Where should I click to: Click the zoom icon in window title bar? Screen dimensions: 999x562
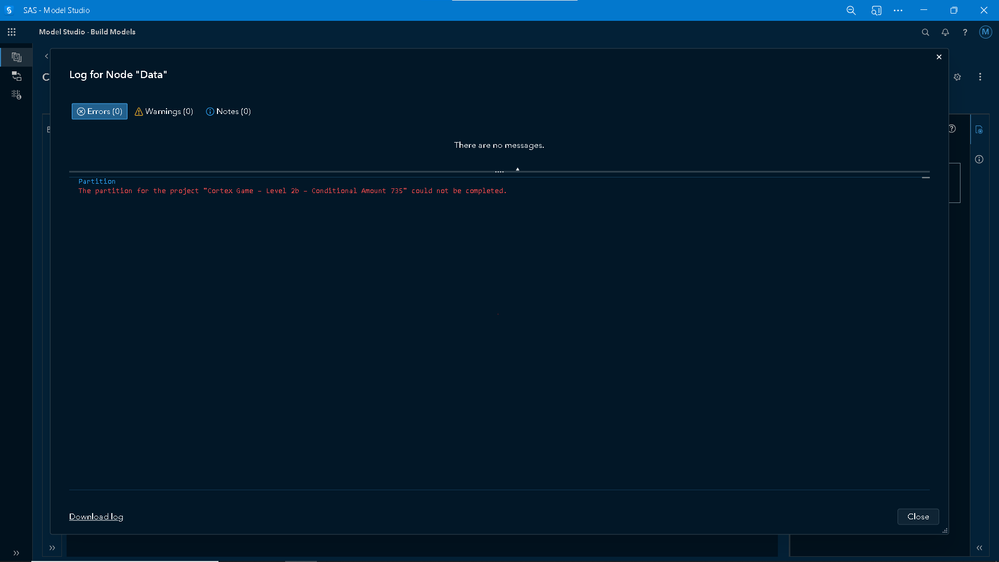coord(851,10)
